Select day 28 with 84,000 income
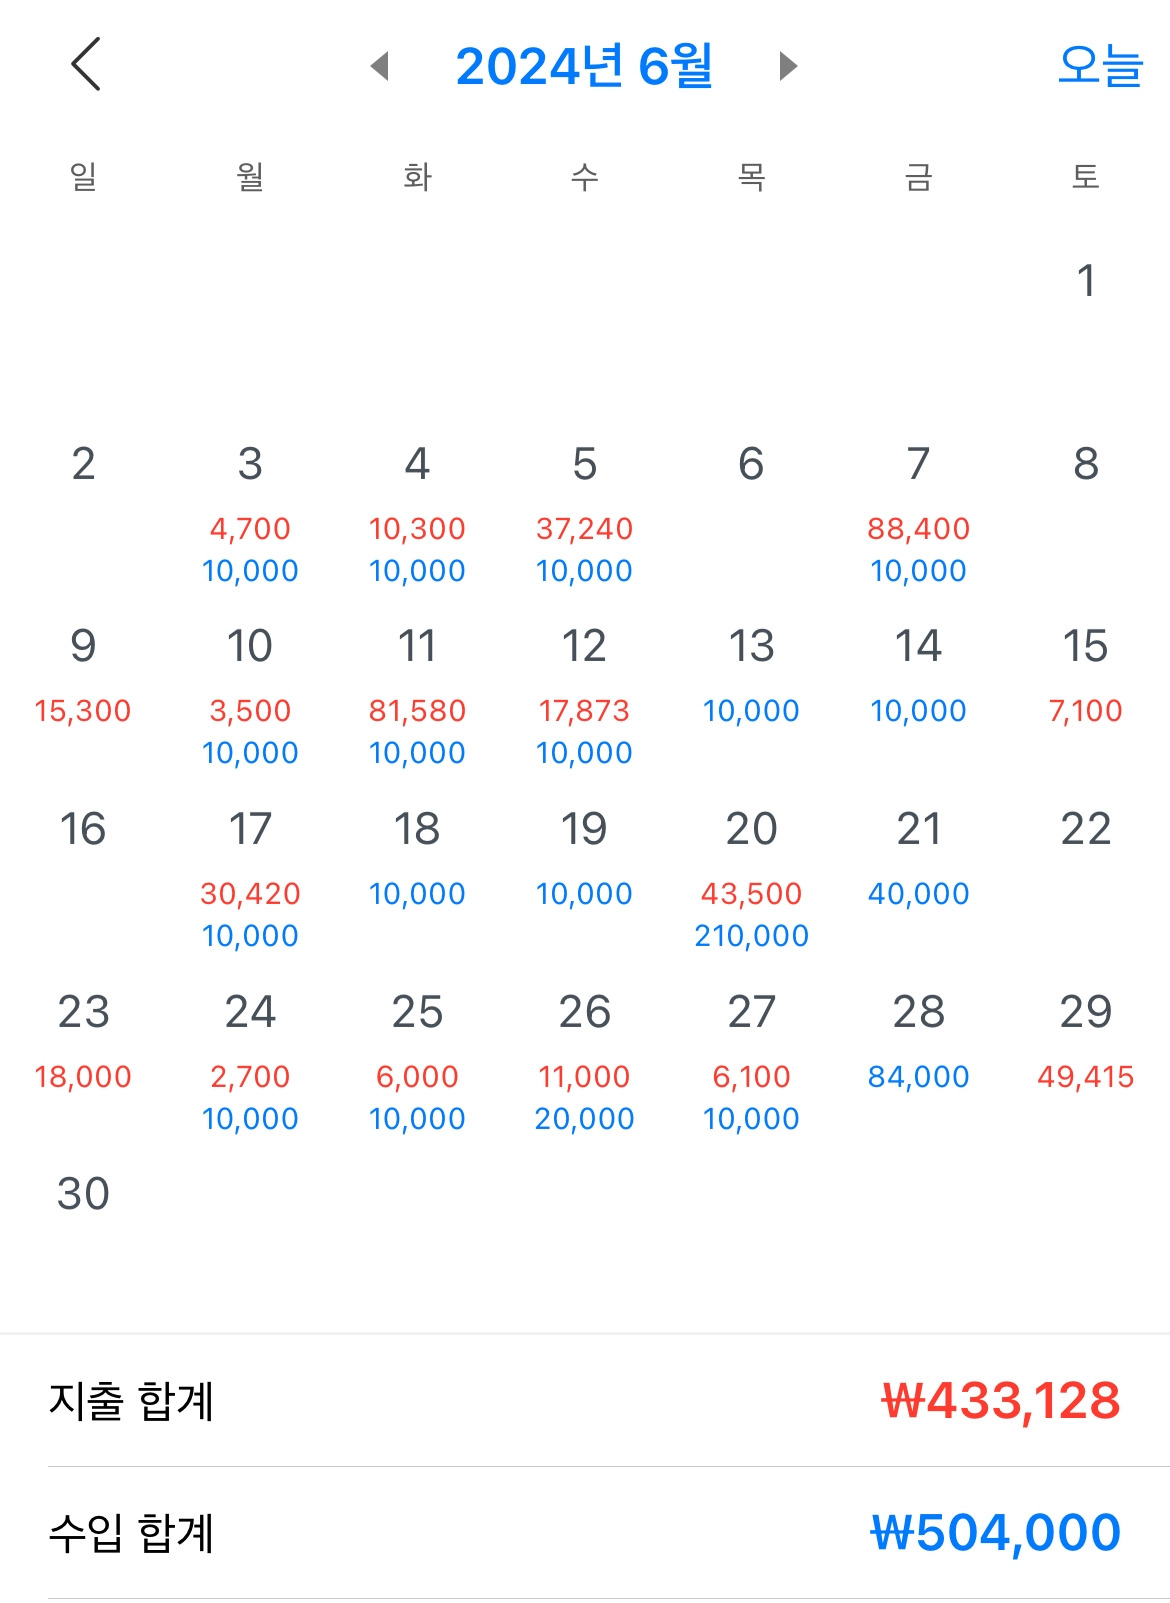The height and width of the screenshot is (1603, 1170). tap(918, 1040)
